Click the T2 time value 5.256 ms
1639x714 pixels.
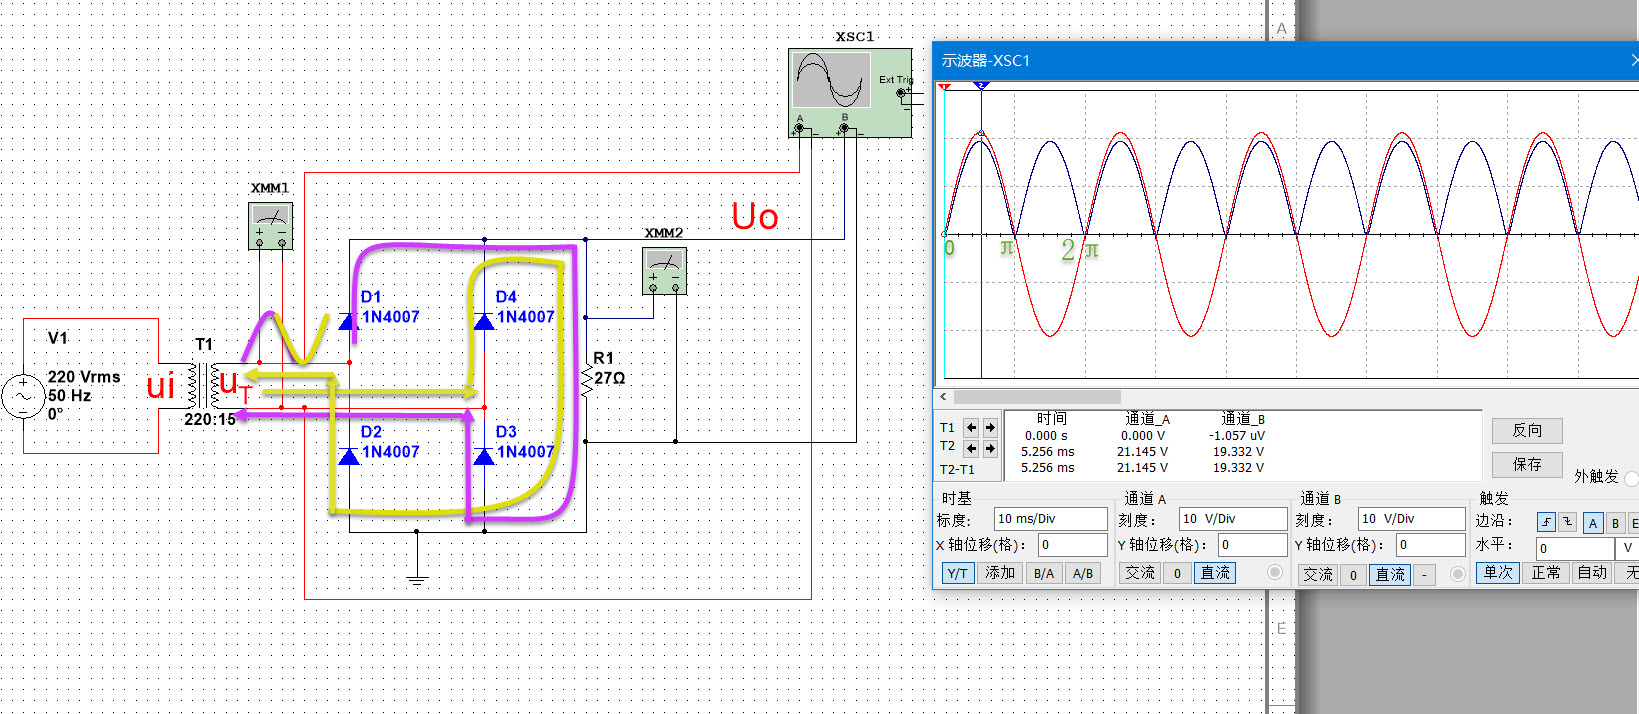click(x=1047, y=452)
